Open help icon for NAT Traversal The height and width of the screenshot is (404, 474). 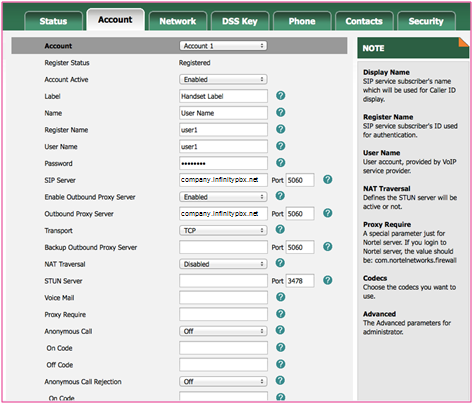[280, 263]
